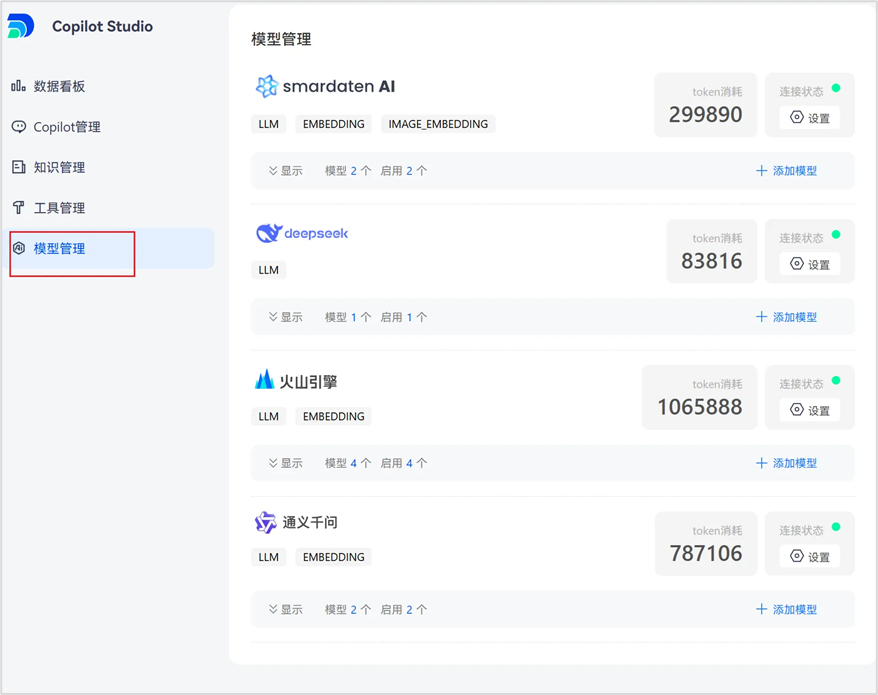Viewport: 878px width, 695px height.
Task: Click the LLM tag under 火山引擎
Action: pos(269,416)
